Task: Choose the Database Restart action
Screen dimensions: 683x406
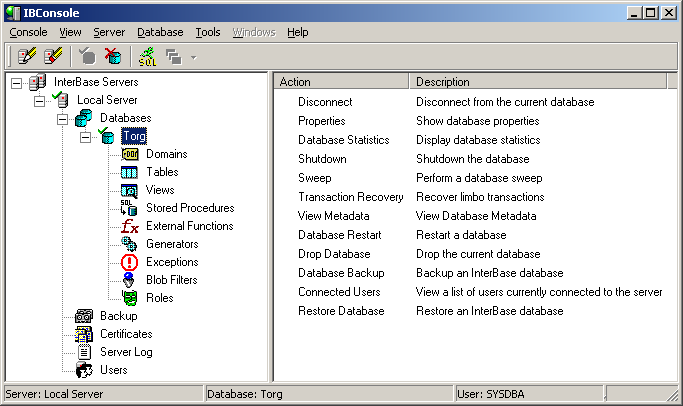Action: (340, 235)
